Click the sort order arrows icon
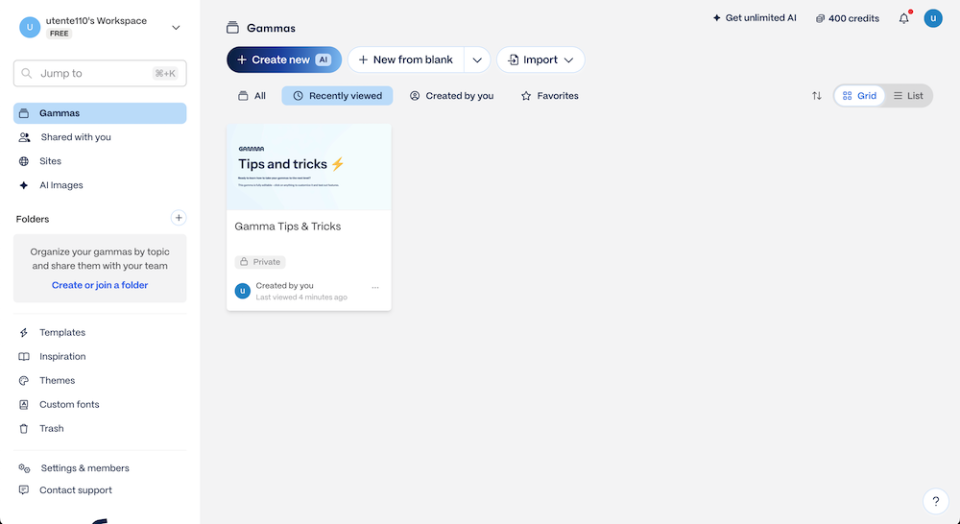This screenshot has height=524, width=960. coord(817,96)
